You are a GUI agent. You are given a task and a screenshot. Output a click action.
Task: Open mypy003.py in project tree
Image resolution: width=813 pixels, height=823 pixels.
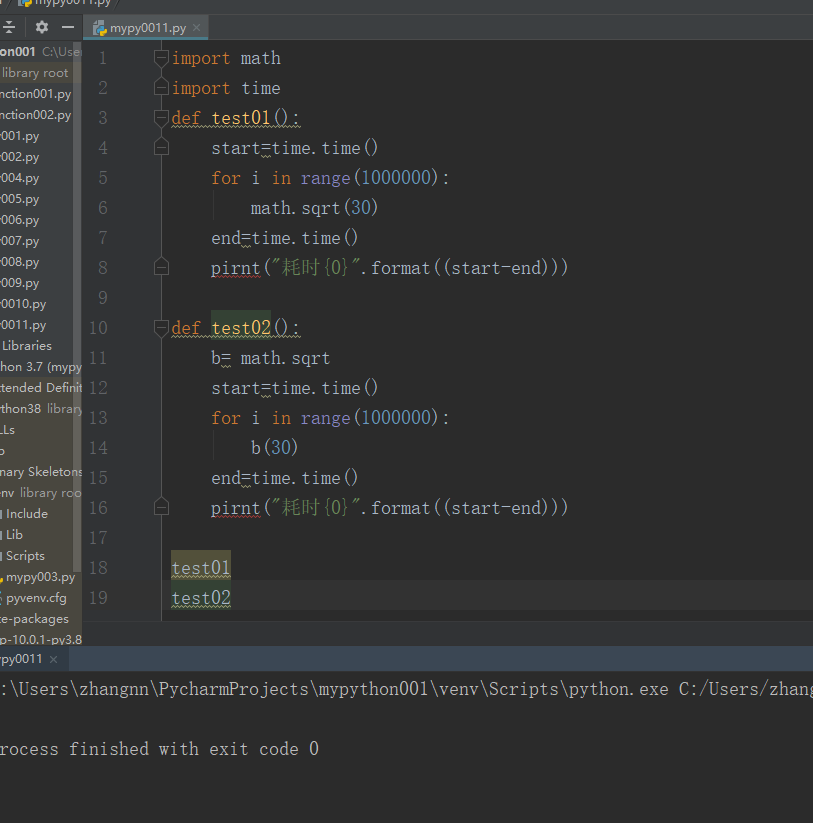(x=40, y=577)
